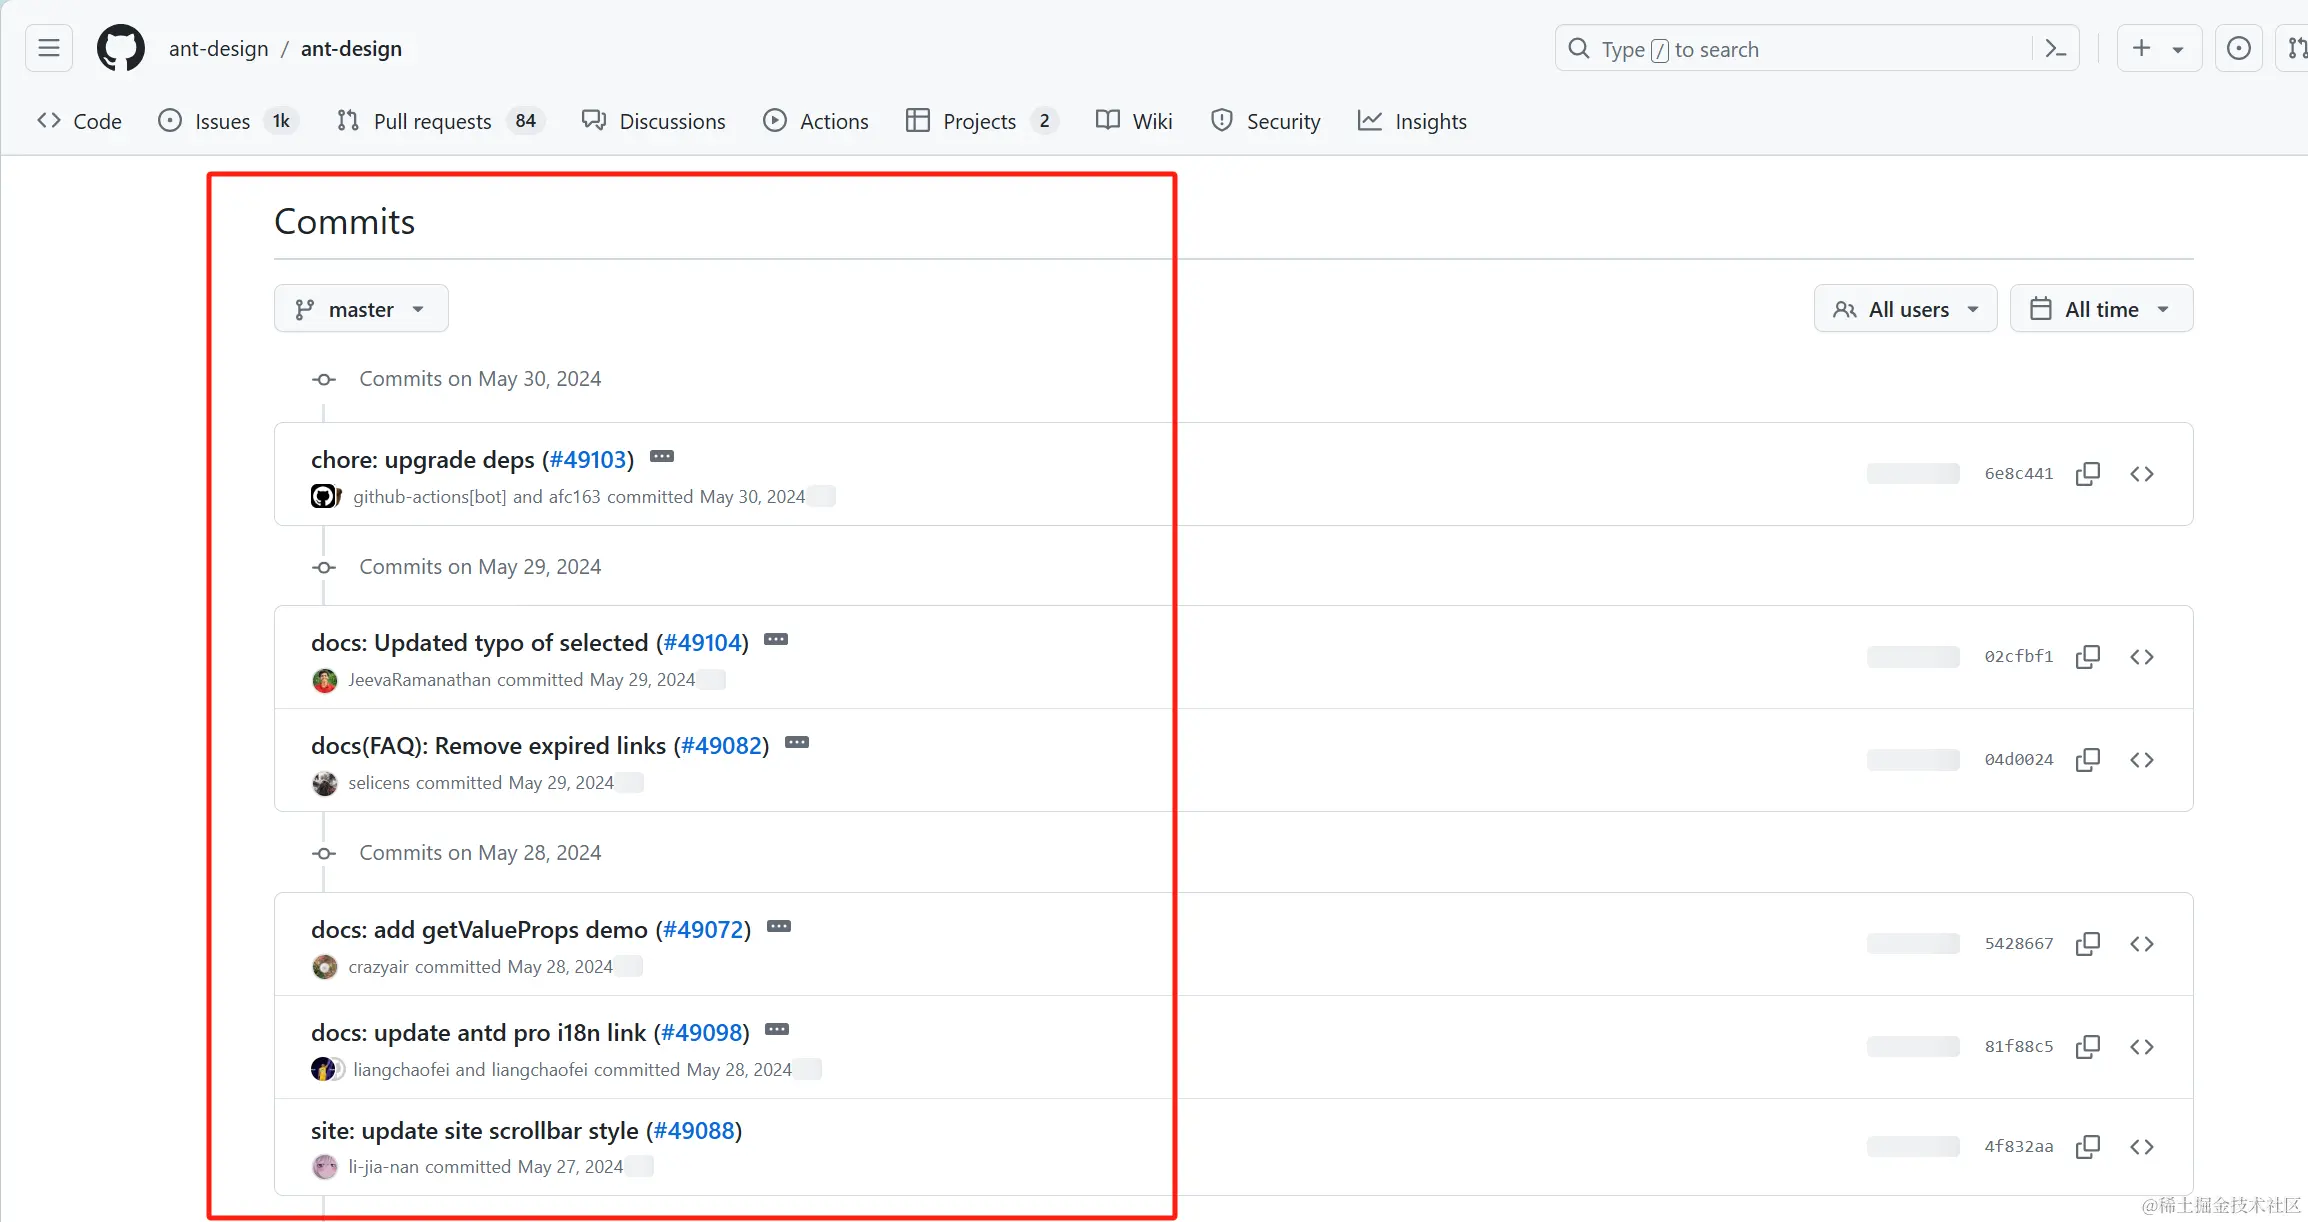Copy full SHA for commit 04d0024
The width and height of the screenshot is (2308, 1222).
coord(2087,760)
